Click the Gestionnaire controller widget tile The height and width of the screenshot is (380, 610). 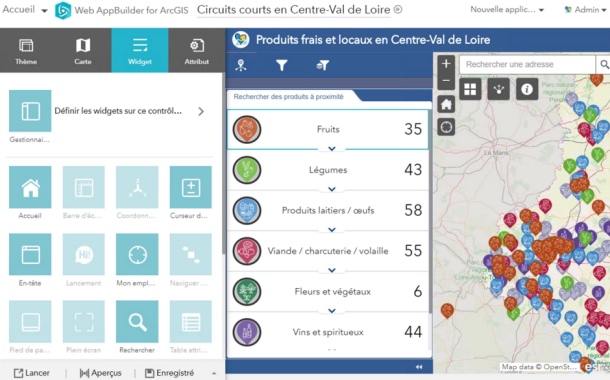30,111
